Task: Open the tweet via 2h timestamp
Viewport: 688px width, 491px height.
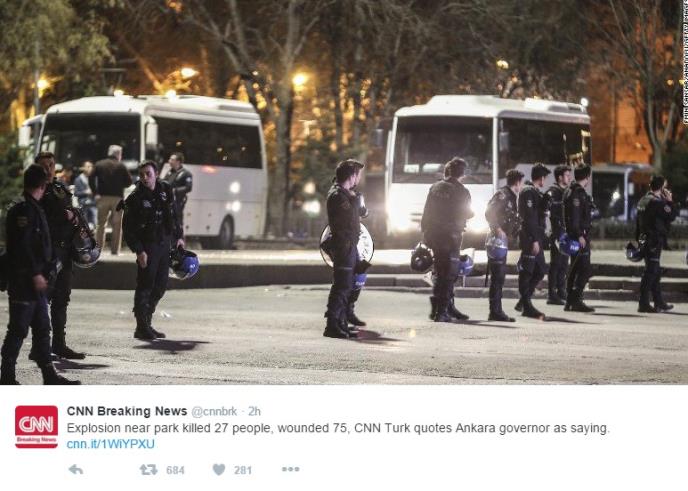Action: point(254,412)
